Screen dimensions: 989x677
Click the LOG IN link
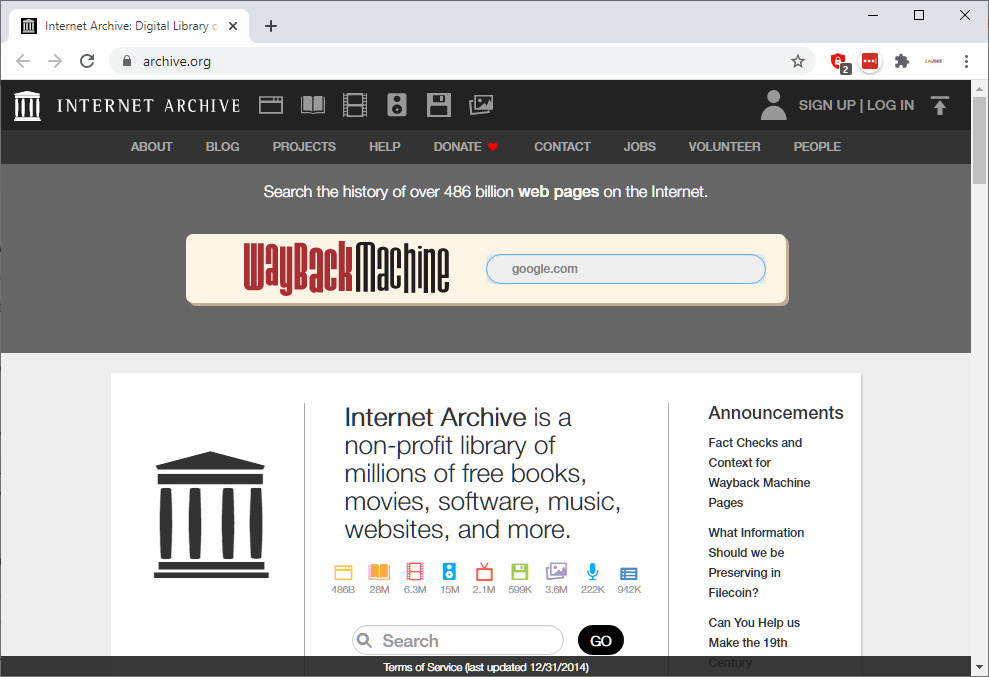pyautogui.click(x=891, y=105)
